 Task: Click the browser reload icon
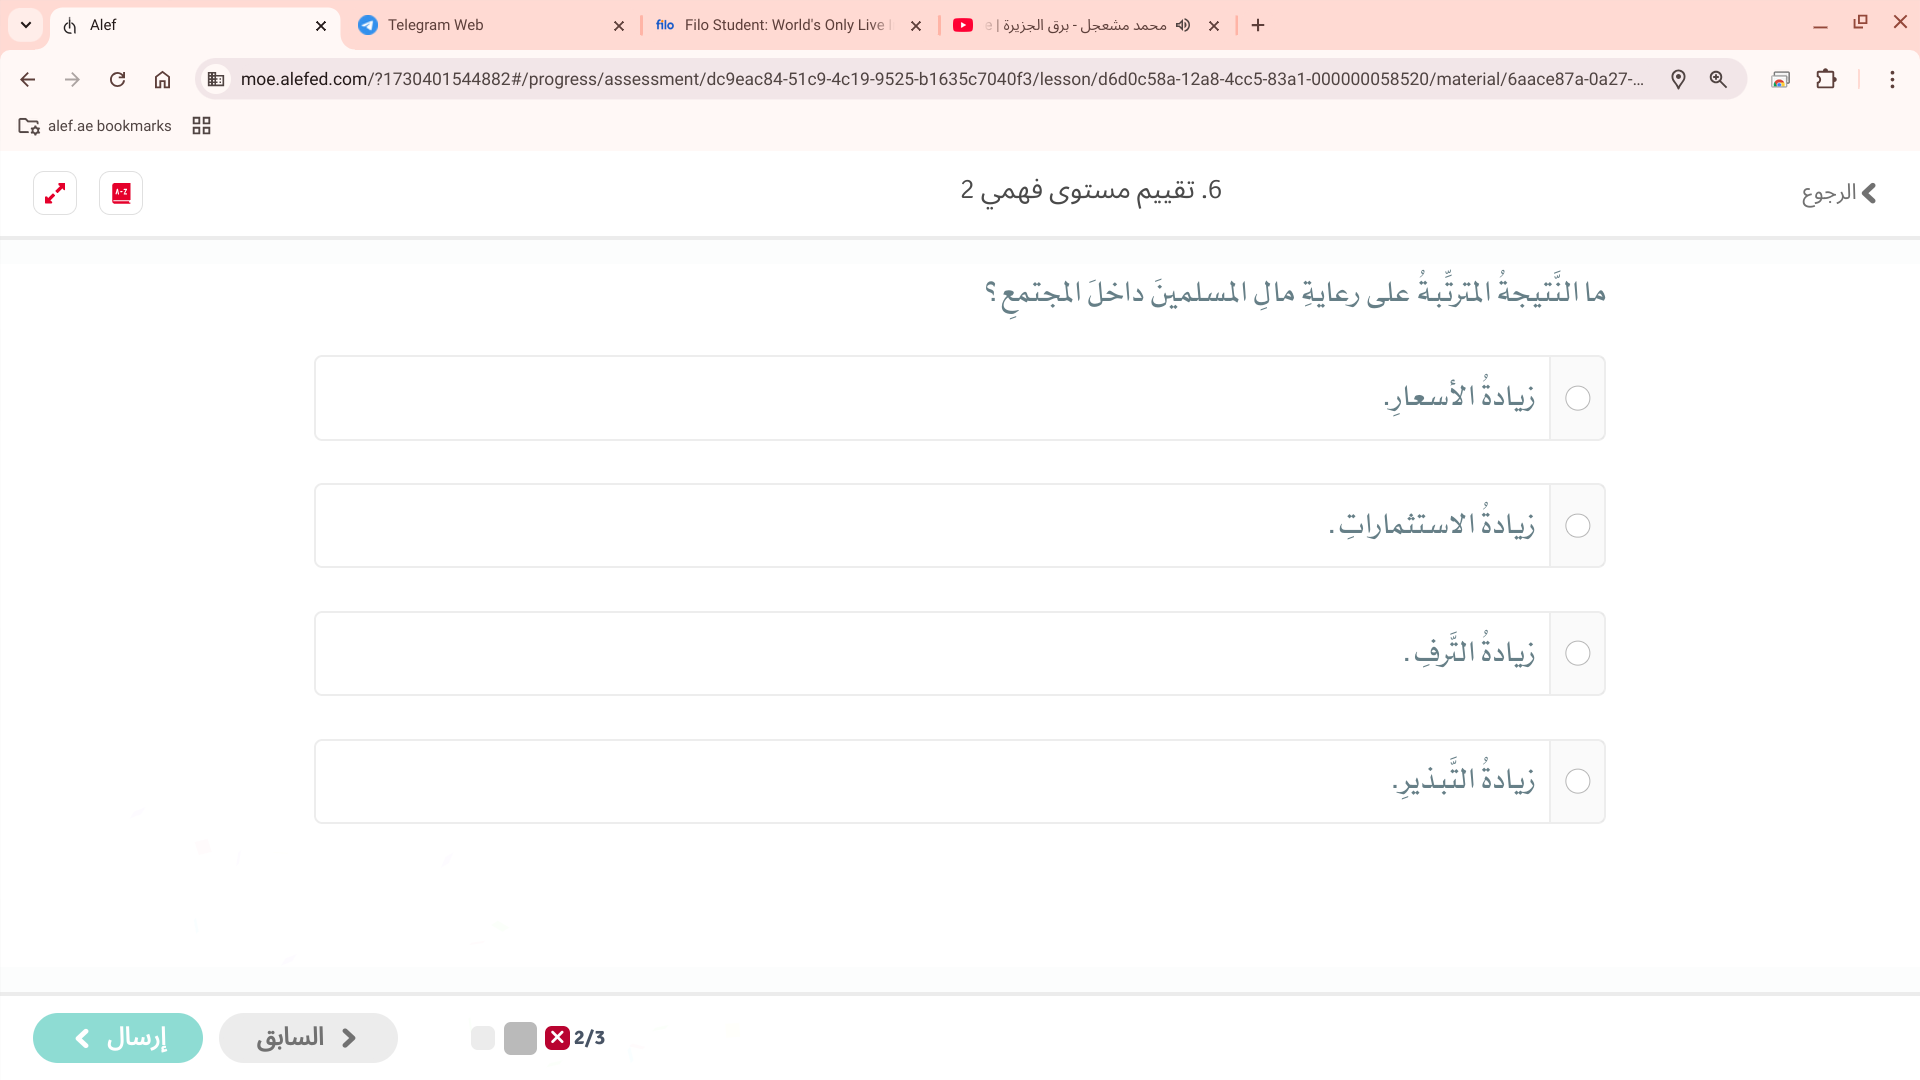(x=117, y=79)
